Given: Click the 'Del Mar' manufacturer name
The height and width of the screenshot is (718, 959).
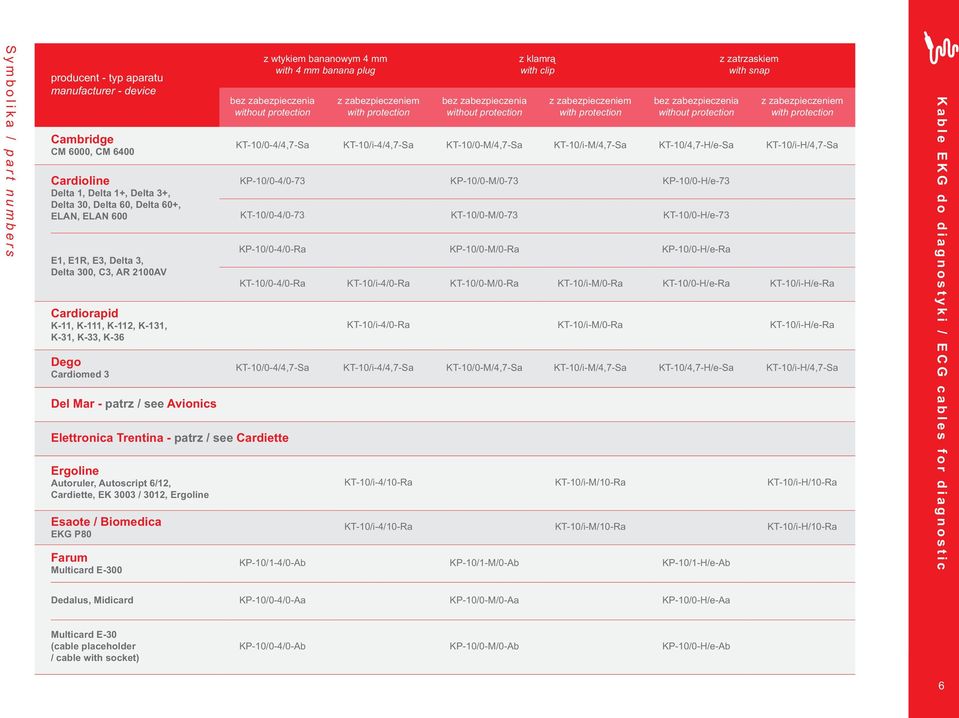Looking at the screenshot, I should pyautogui.click(x=72, y=404).
